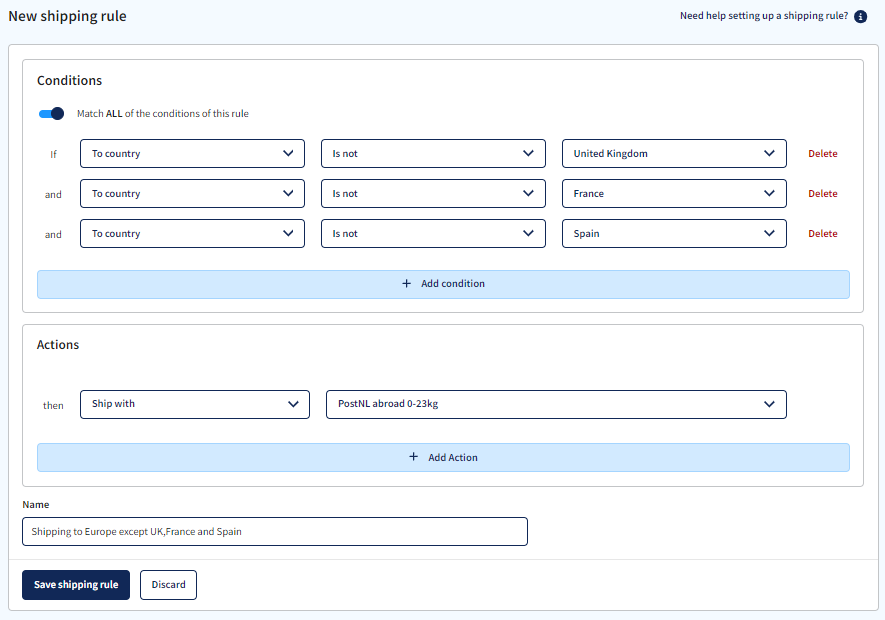The image size is (885, 620).
Task: Delete the France condition
Action: (822, 194)
